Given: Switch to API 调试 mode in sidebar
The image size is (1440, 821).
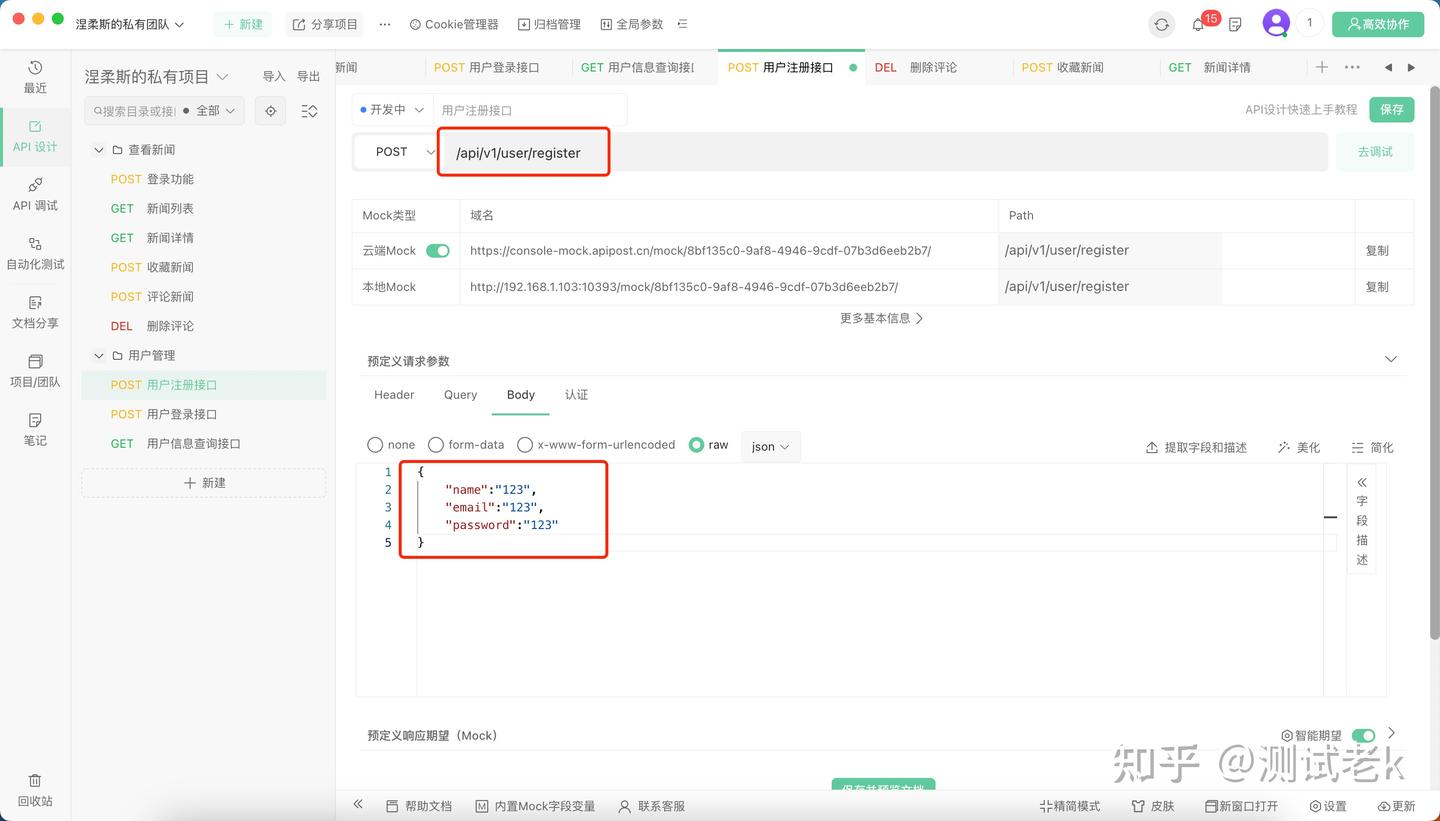Looking at the screenshot, I should click(35, 196).
